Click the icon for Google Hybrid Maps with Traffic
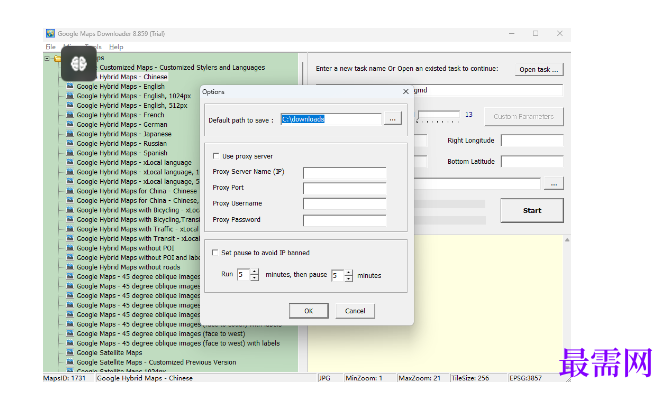 tap(70, 229)
